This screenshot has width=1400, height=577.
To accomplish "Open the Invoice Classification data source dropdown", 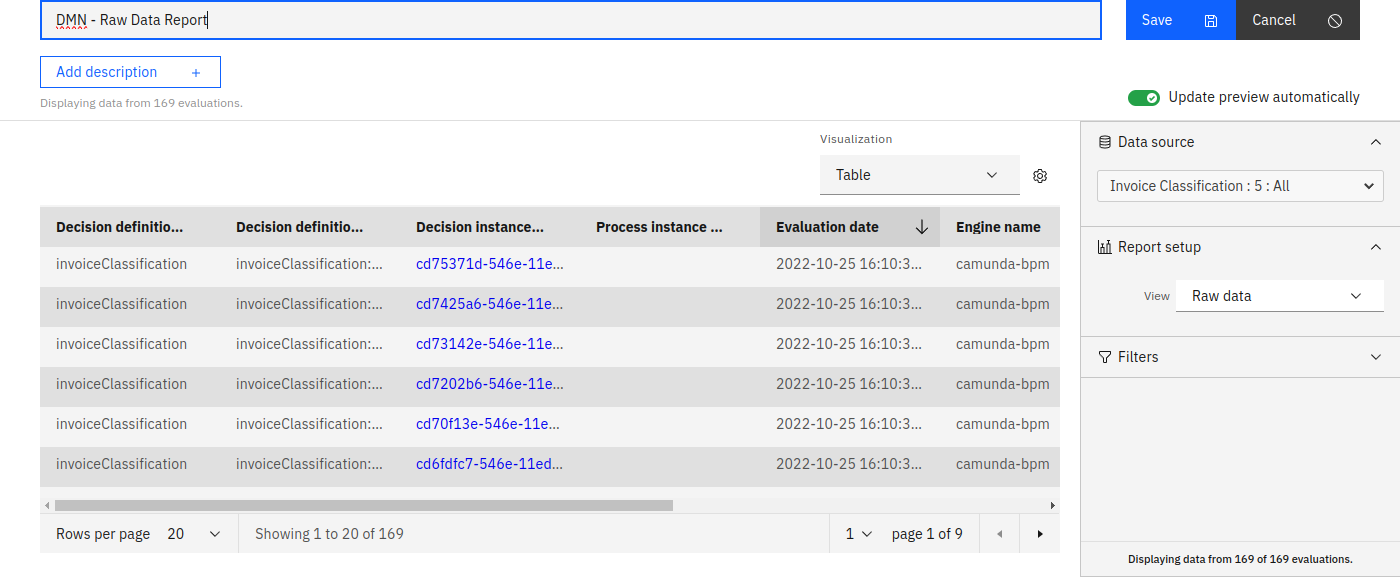I will (x=1240, y=185).
